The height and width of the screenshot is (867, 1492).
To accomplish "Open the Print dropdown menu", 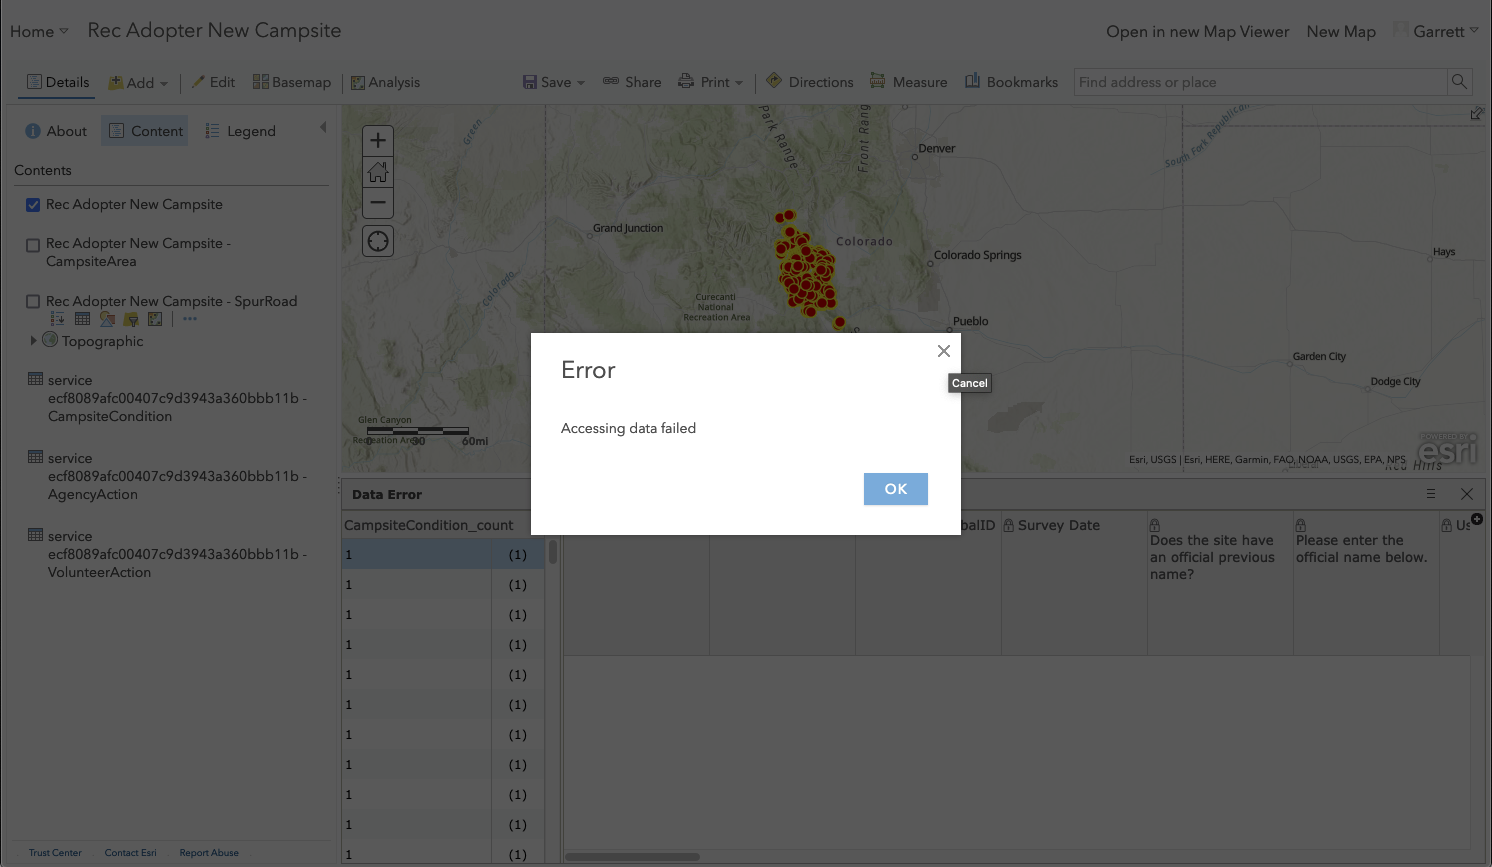I will pos(711,81).
